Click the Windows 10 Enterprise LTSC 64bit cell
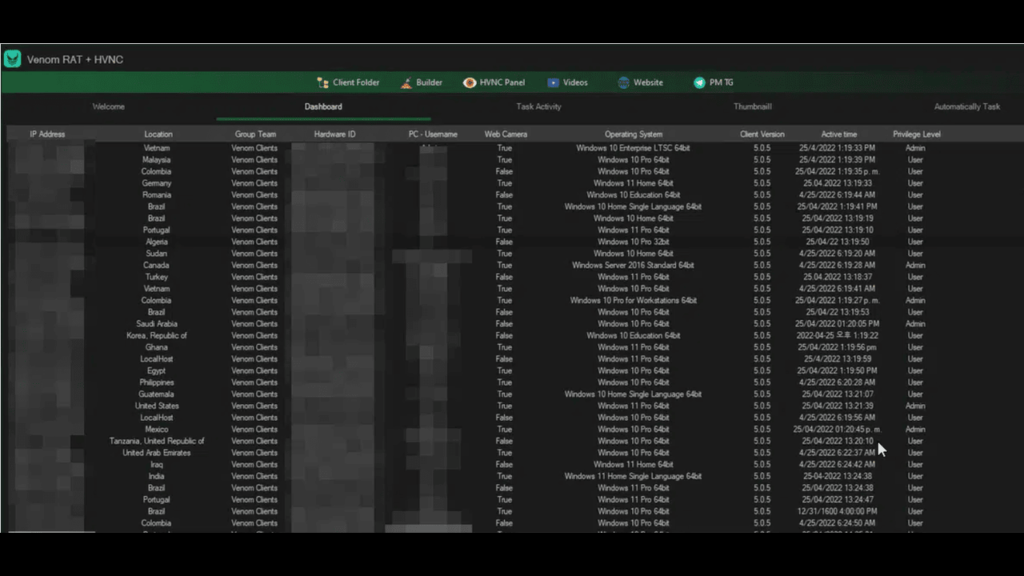The height and width of the screenshot is (576, 1024). 633,148
